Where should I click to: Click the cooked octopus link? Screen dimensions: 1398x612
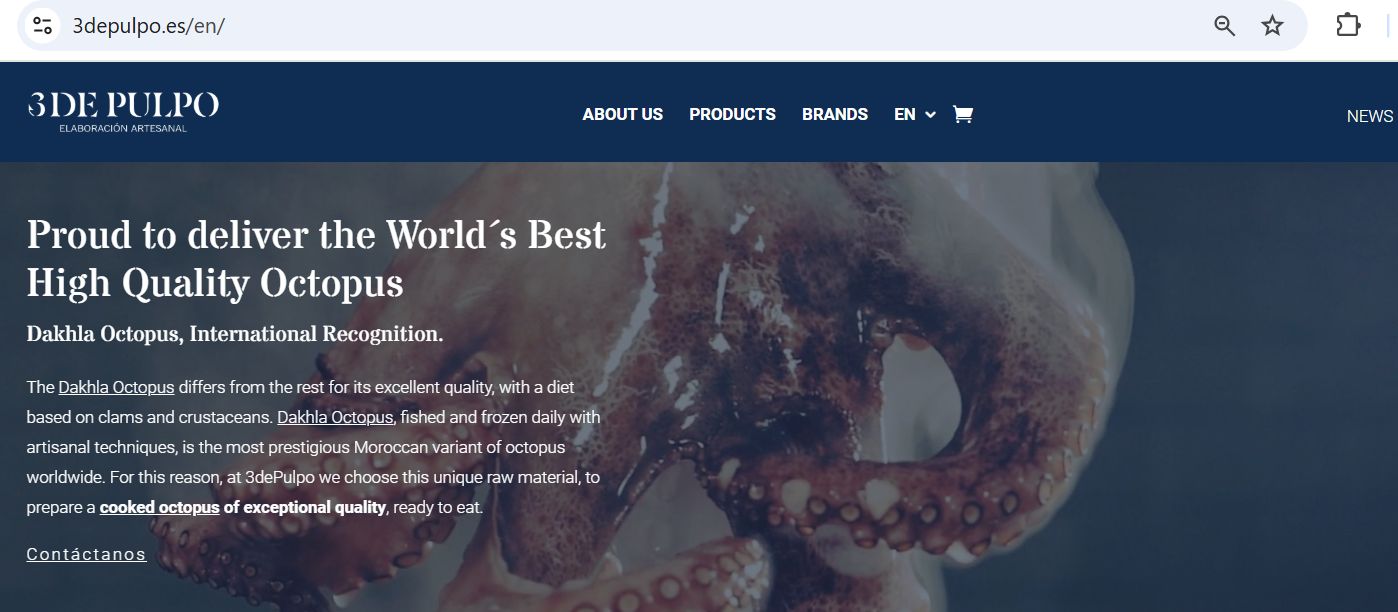click(159, 507)
